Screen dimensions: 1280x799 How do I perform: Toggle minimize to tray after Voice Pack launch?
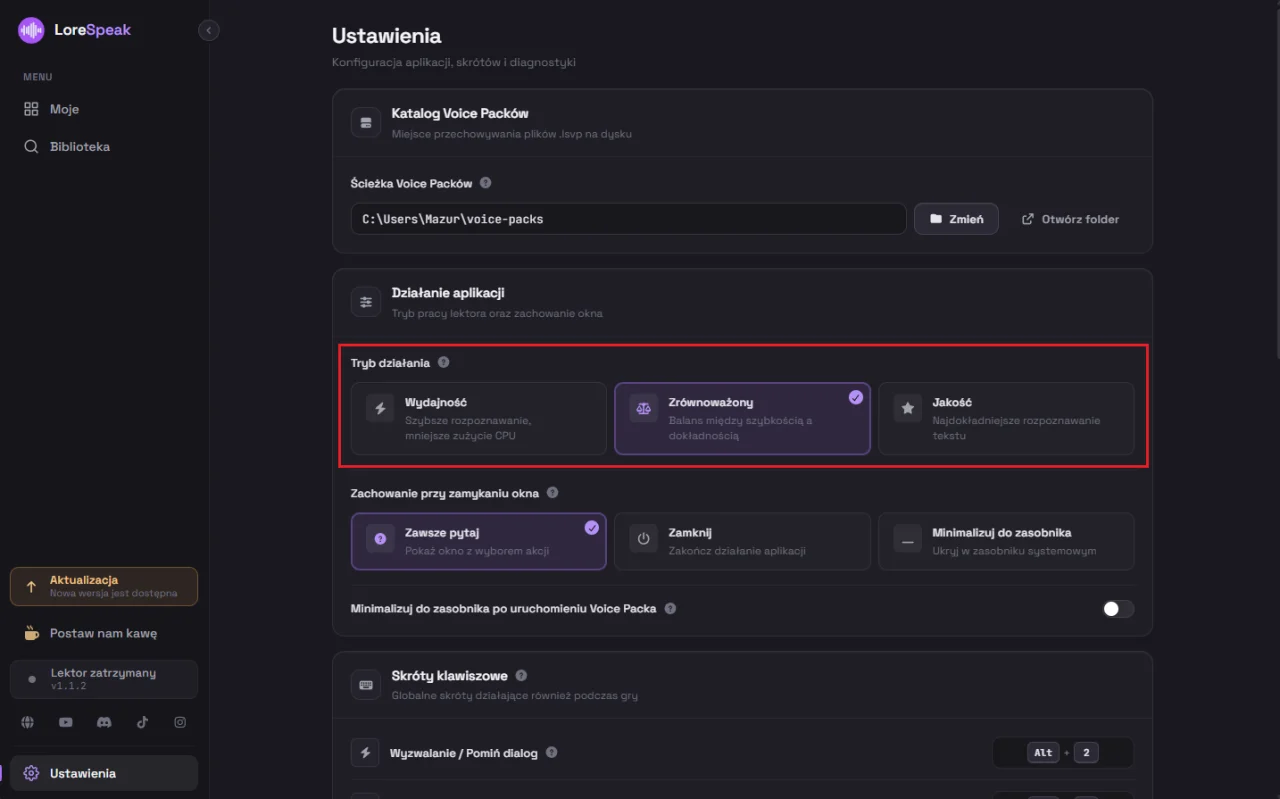point(1118,608)
